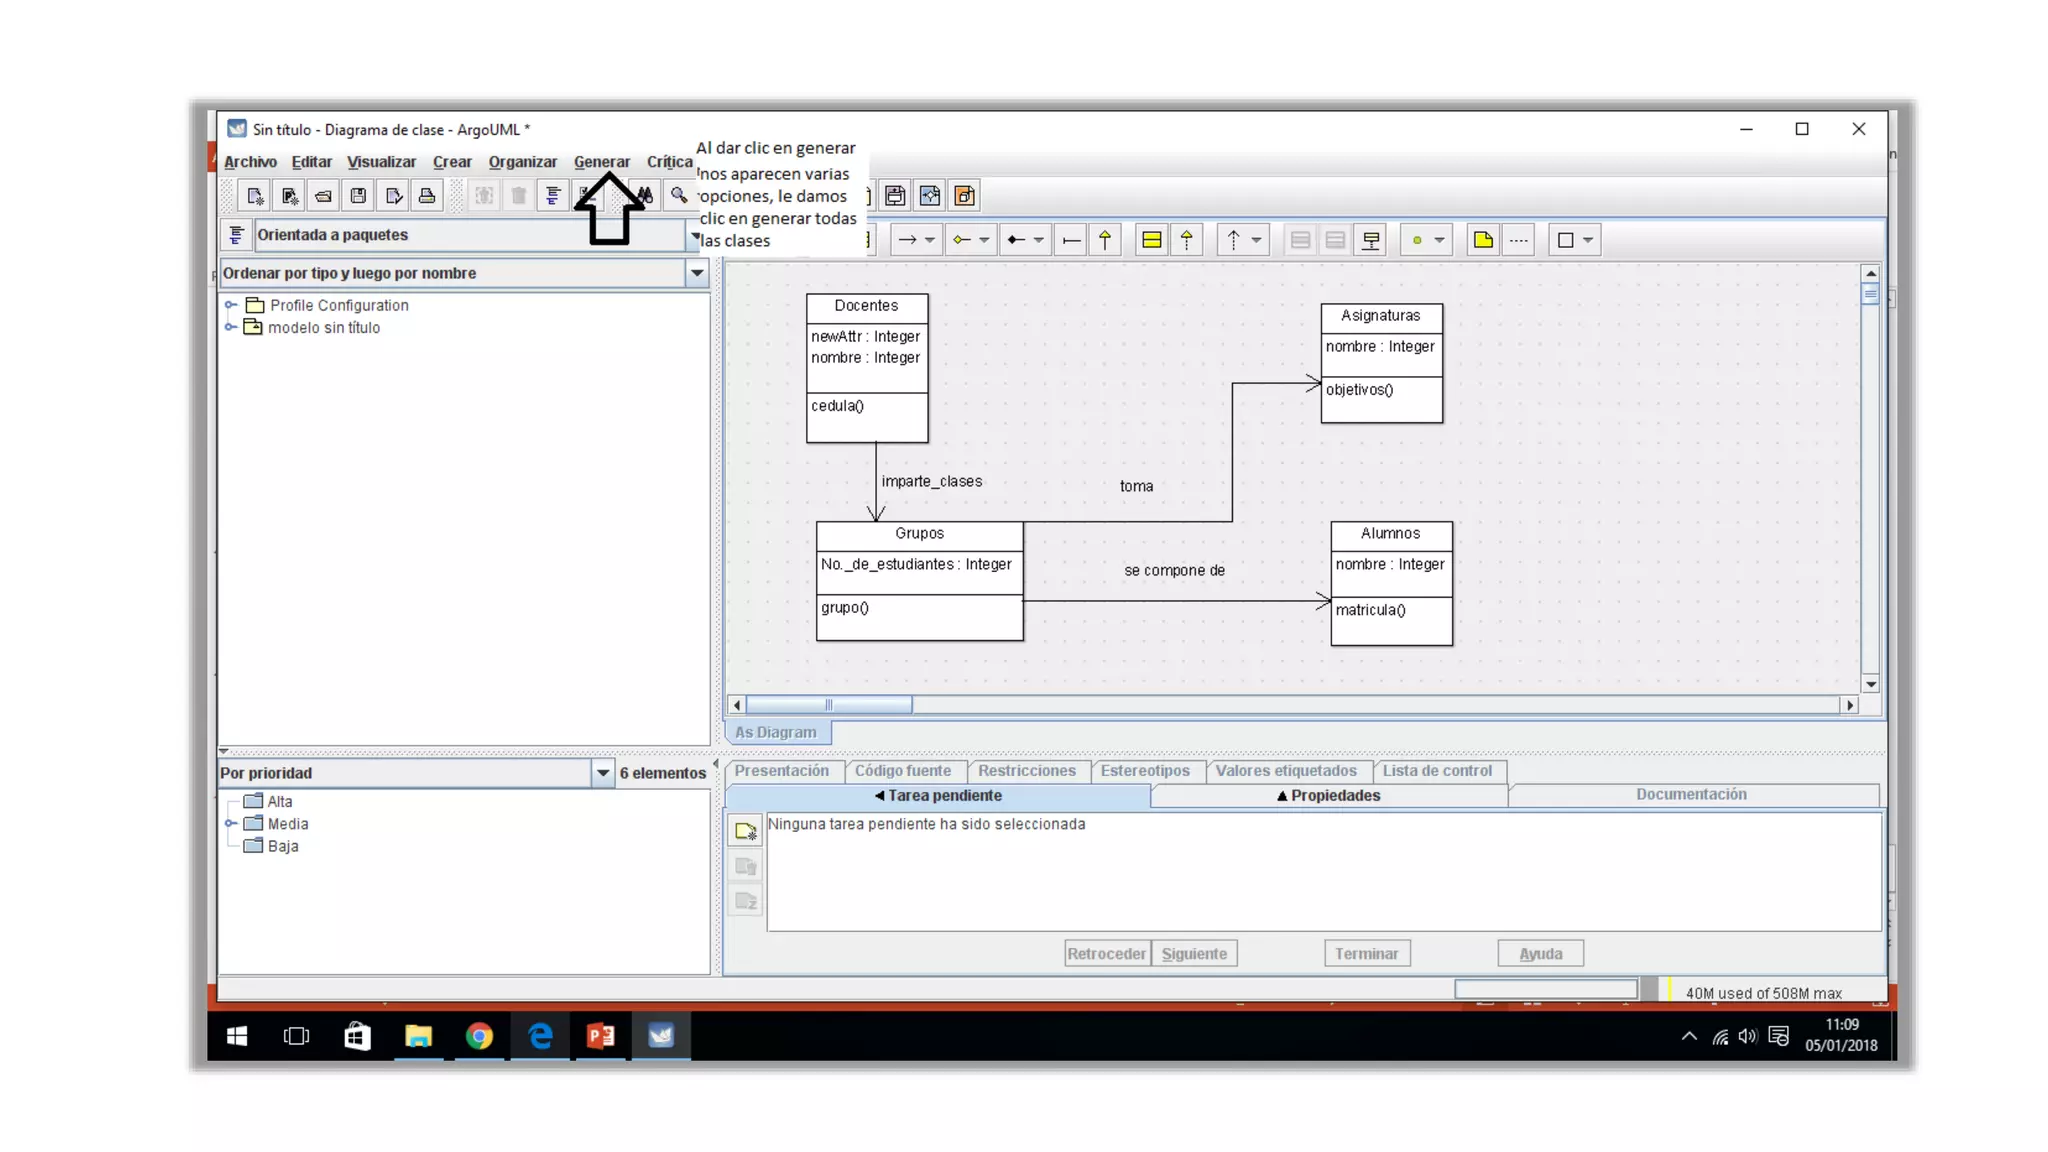This screenshot has width=2048, height=1152.
Task: Click the Ayuda button
Action: (x=1540, y=954)
